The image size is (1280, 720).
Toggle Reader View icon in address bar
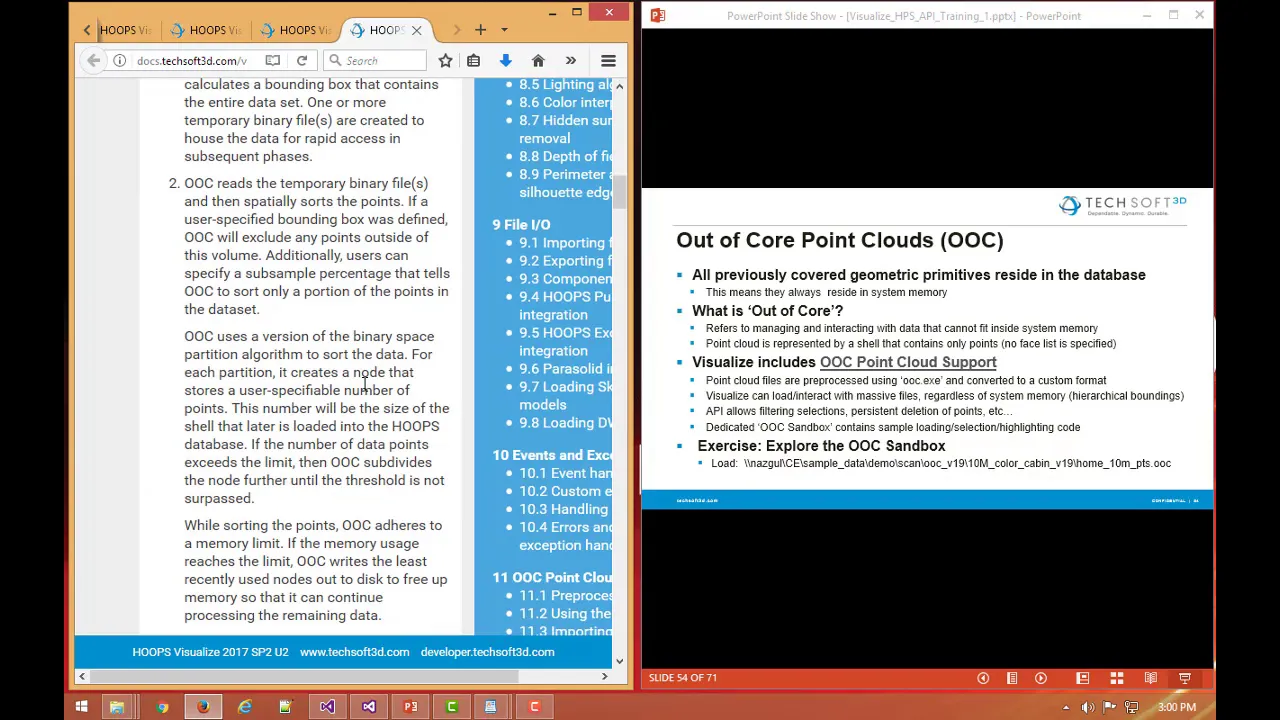coord(272,61)
